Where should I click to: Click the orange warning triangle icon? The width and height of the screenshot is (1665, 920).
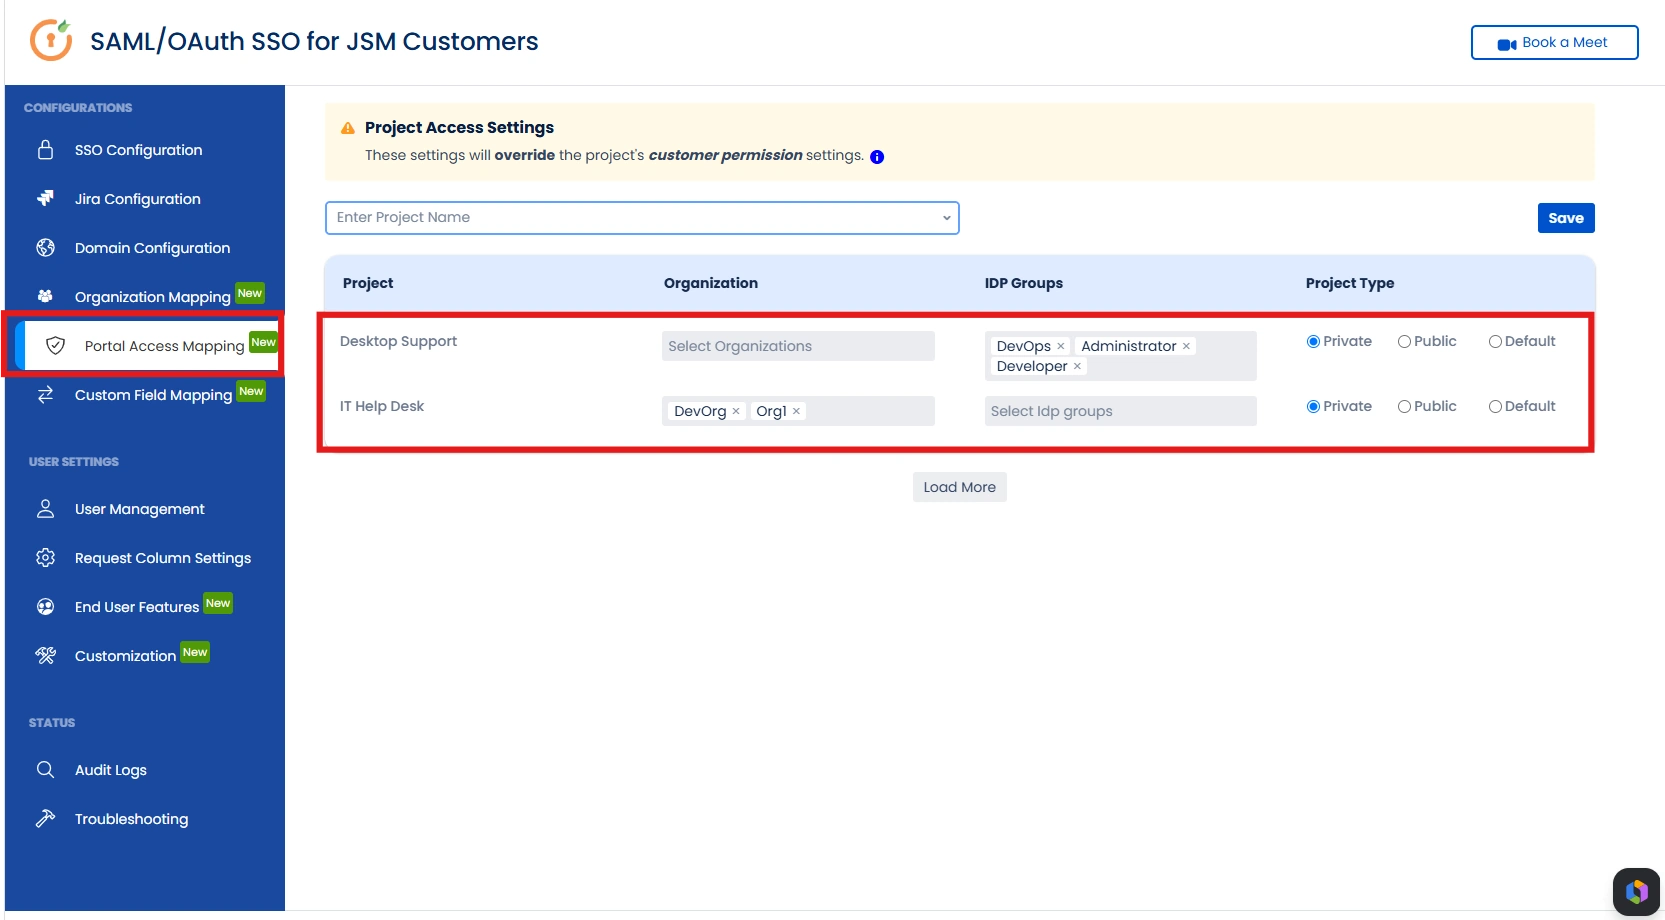348,128
